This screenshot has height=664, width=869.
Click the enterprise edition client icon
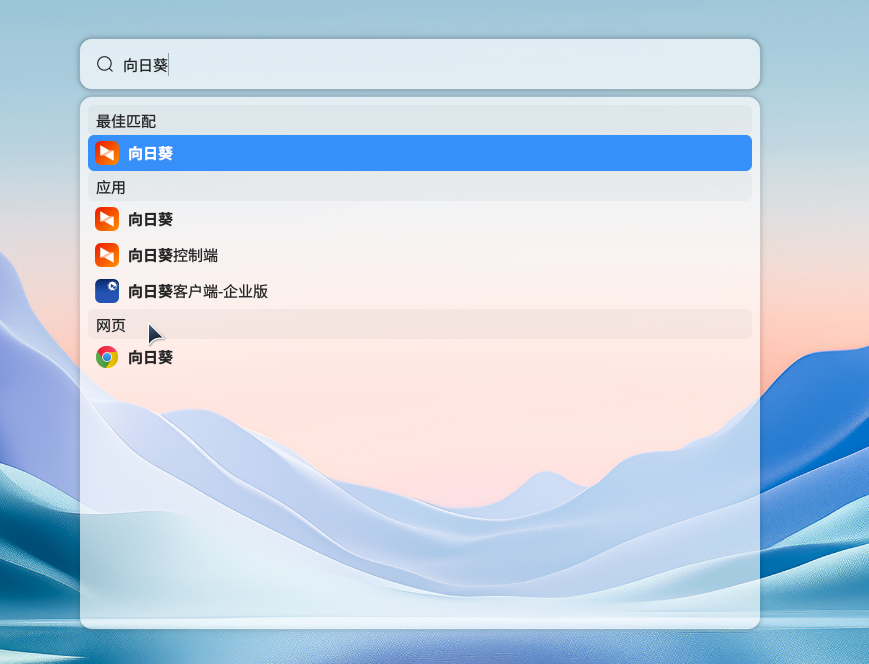pos(106,291)
